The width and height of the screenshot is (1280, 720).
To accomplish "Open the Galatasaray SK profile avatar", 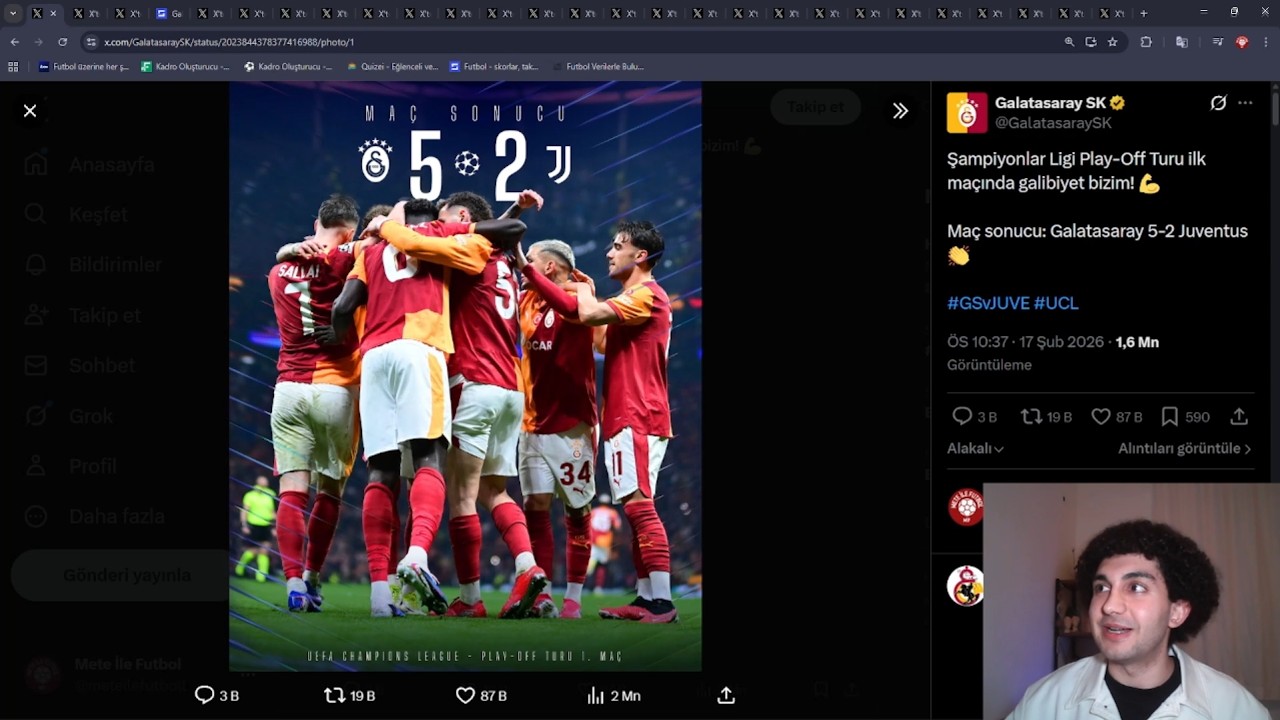I will [x=967, y=113].
